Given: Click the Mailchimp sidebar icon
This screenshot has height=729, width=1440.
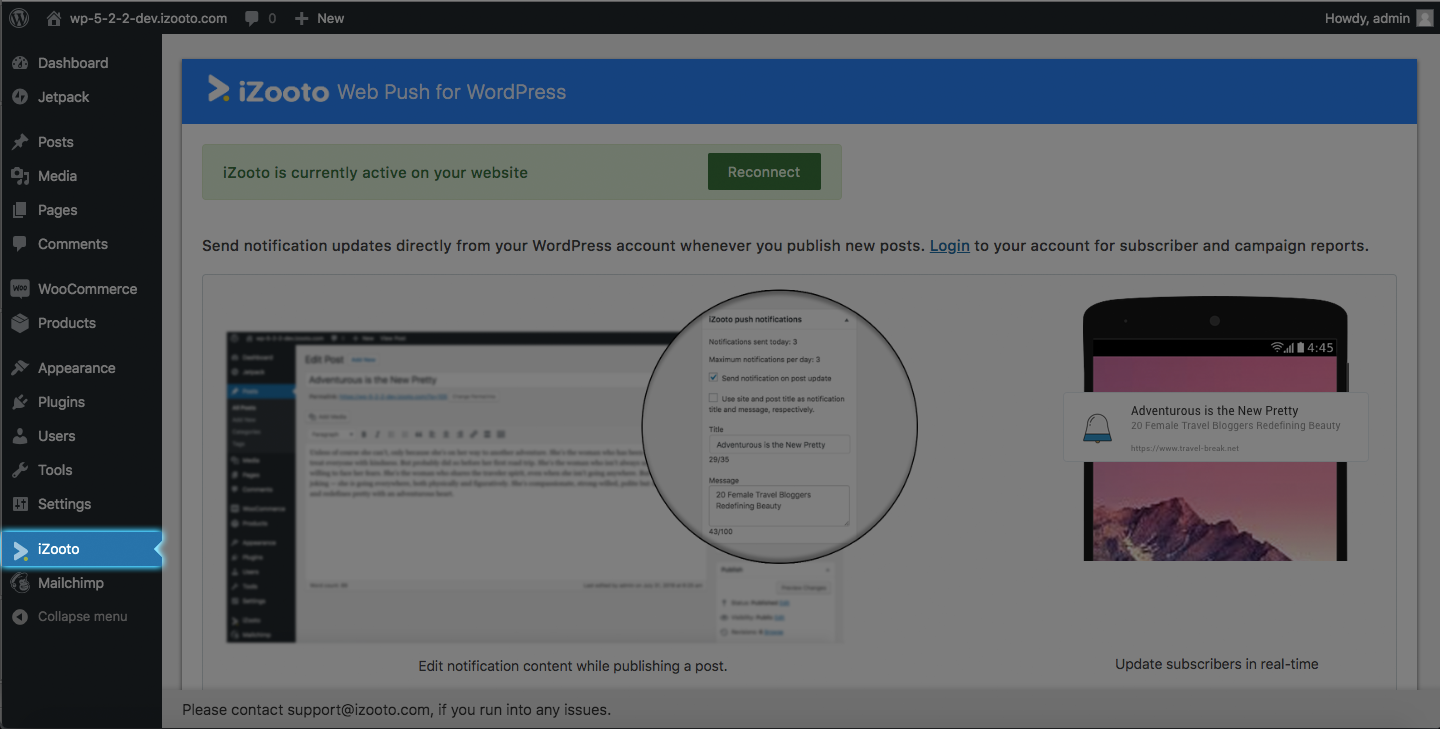Looking at the screenshot, I should [20, 583].
